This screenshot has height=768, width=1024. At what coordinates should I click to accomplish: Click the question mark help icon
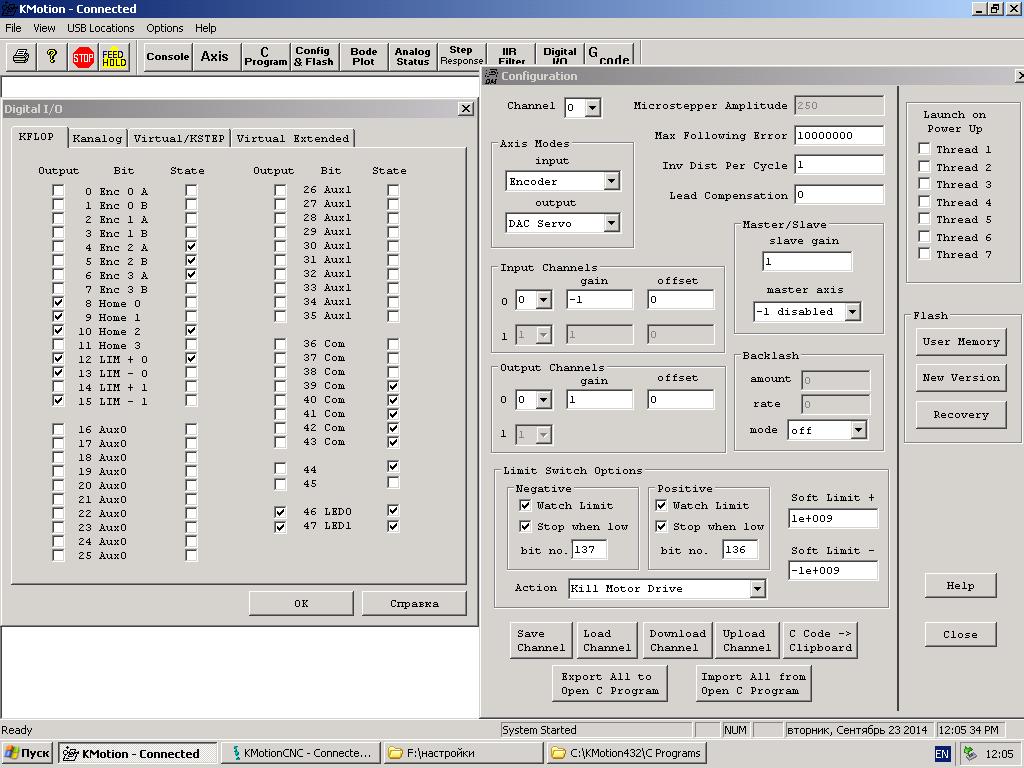51,57
